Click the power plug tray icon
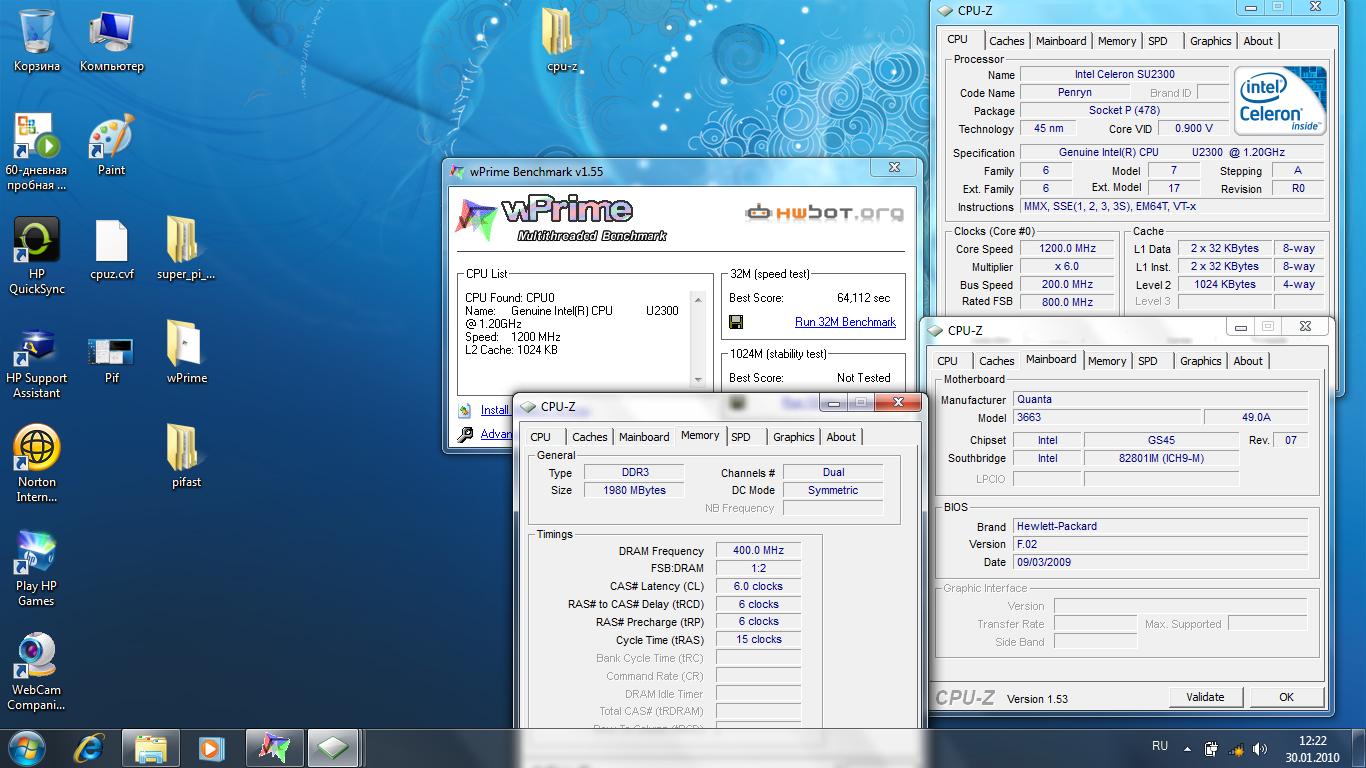This screenshot has width=1366, height=768. (x=1212, y=748)
